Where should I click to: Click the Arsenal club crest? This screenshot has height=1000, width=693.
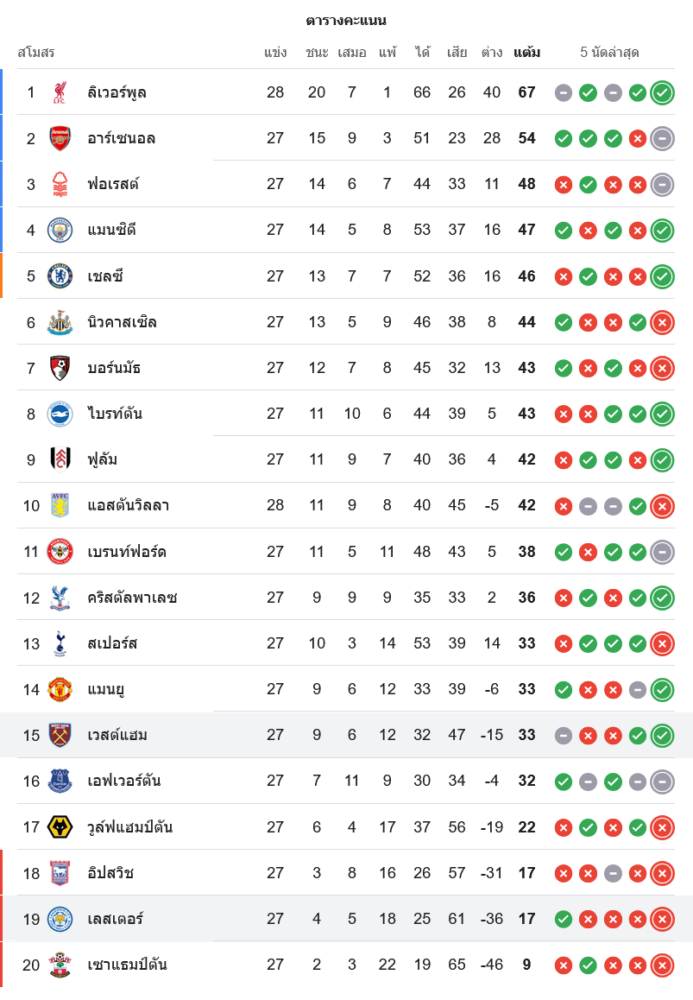point(60,138)
